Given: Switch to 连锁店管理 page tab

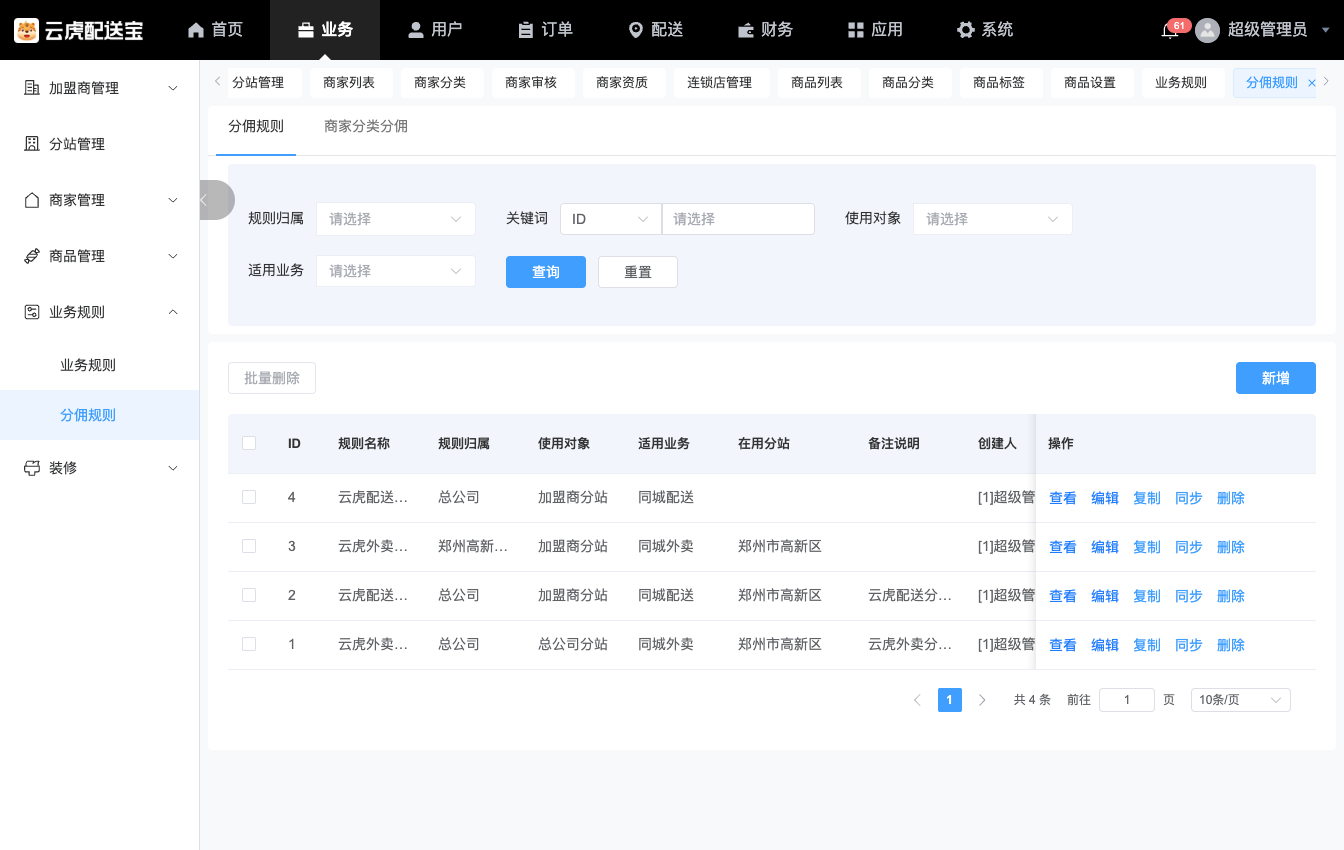Looking at the screenshot, I should 720,83.
